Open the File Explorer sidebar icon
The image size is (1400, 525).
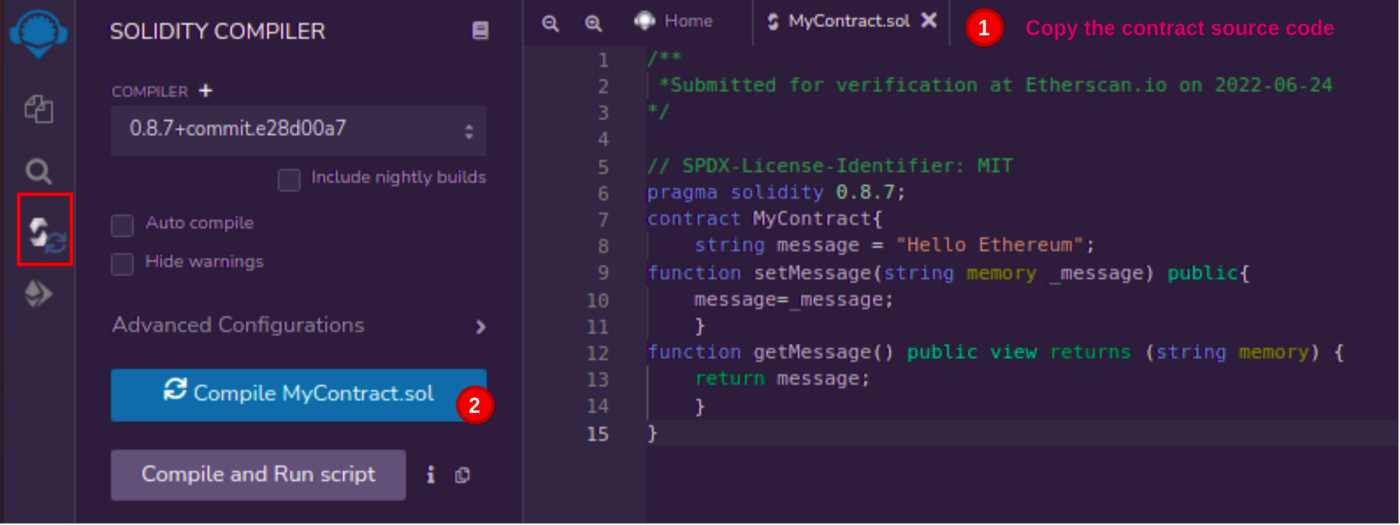pyautogui.click(x=38, y=108)
